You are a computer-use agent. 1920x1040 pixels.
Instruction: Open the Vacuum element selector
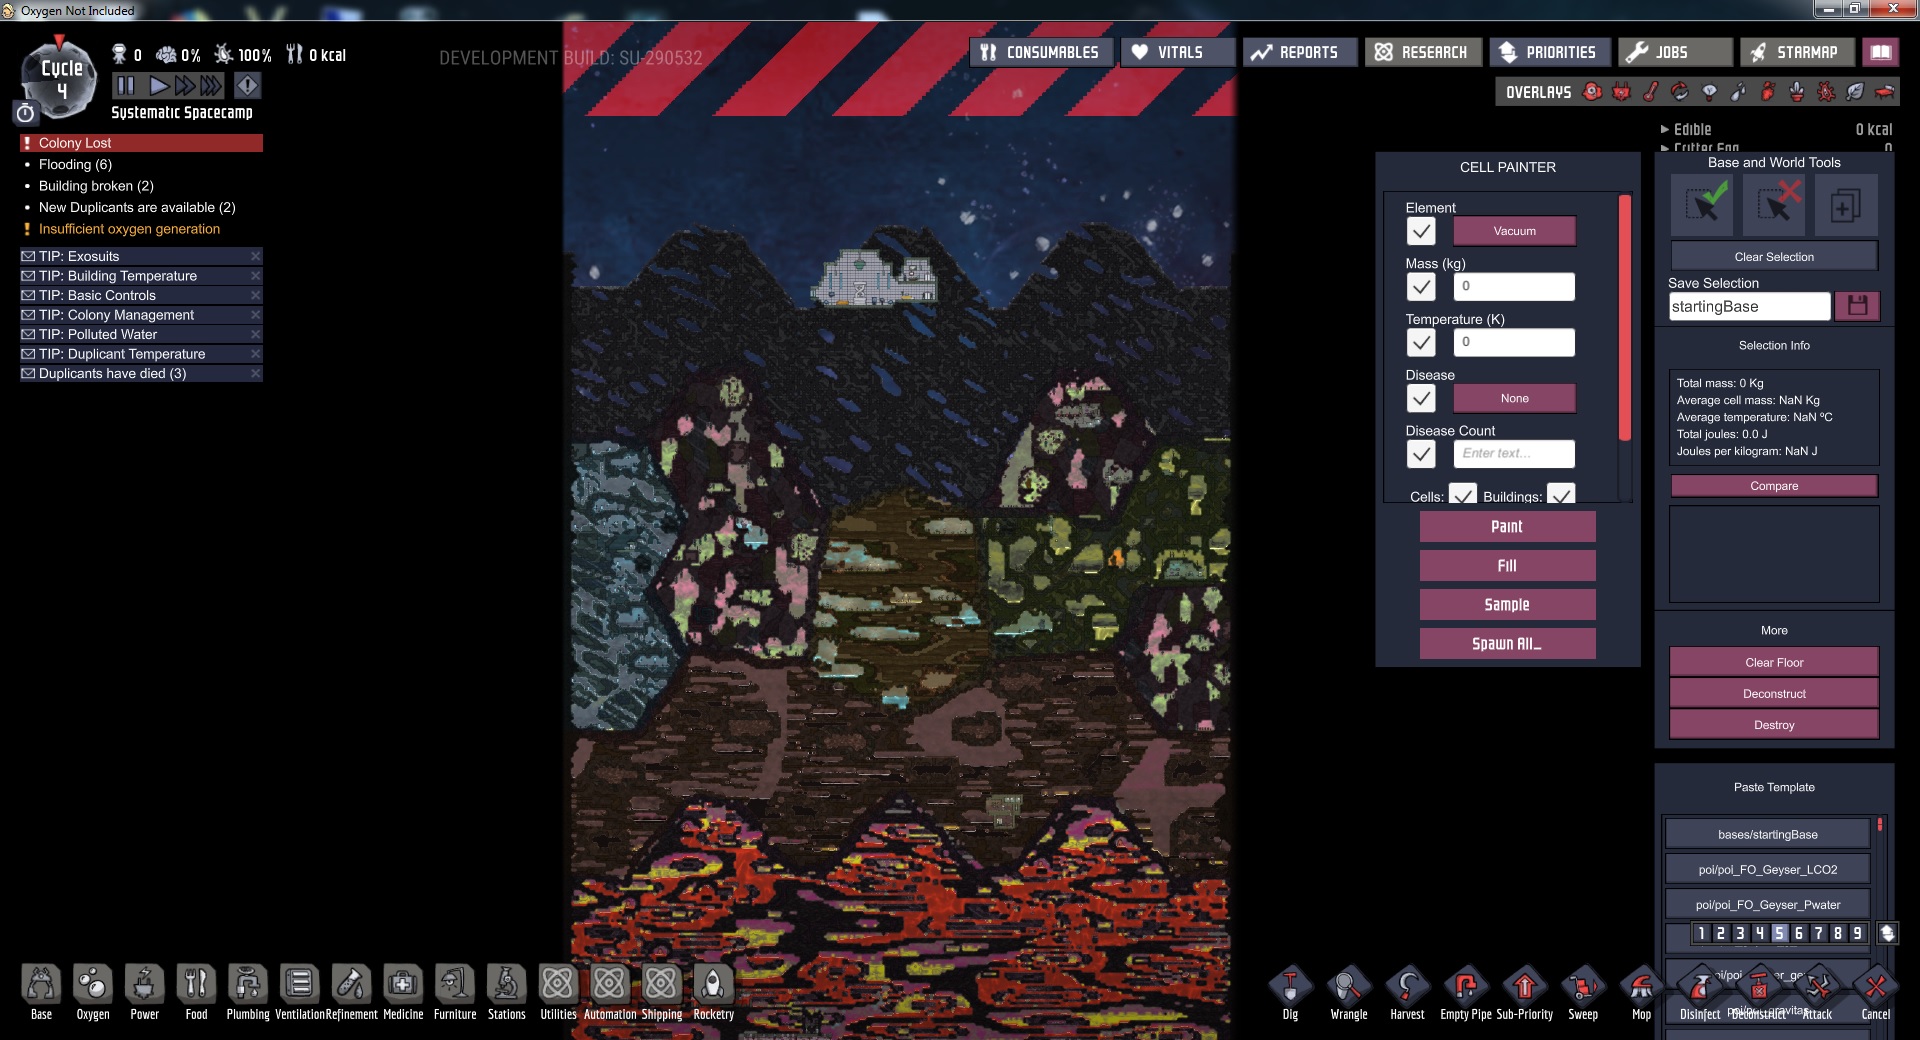coord(1514,231)
